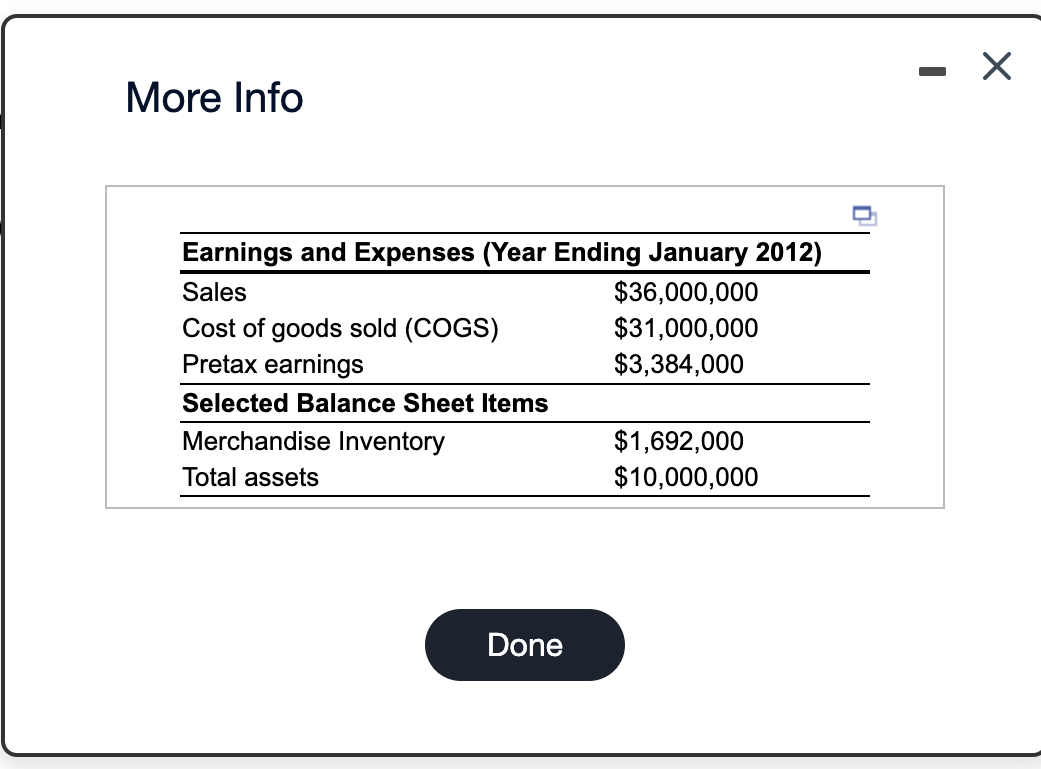Click the copy-to-clipboard icon above the table

coord(865,216)
